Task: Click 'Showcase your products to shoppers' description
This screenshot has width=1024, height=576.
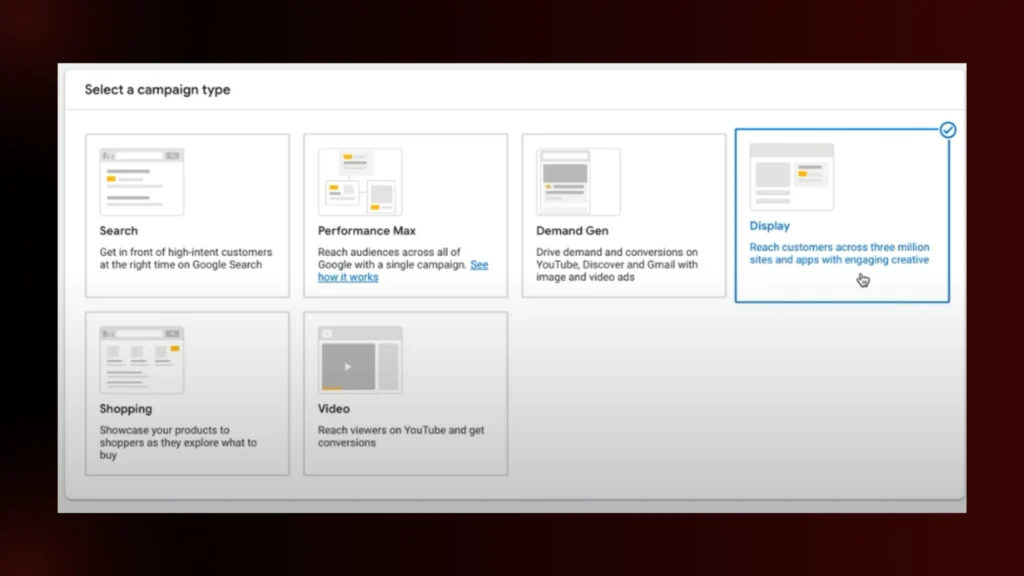Action: (178, 442)
